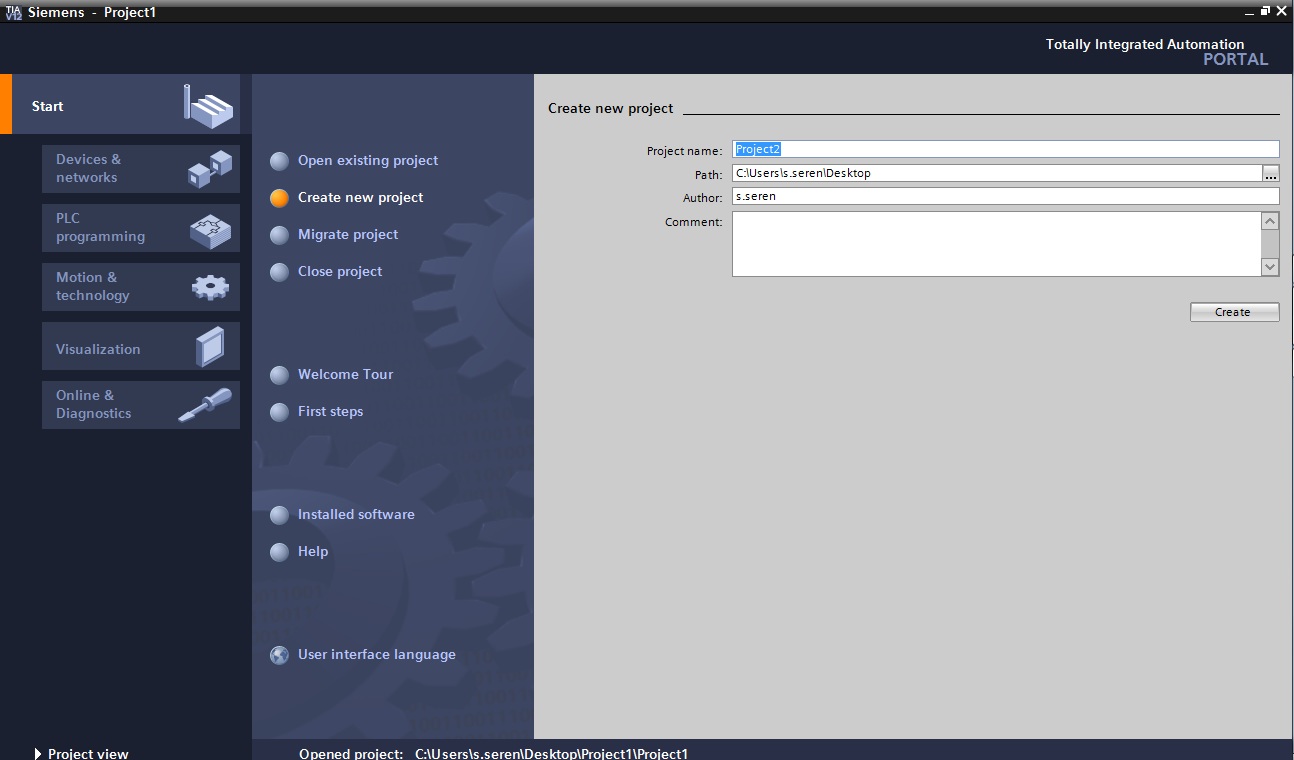Screen dimensions: 1294x760
Task: Open the Start portal tab
Action: [120, 104]
